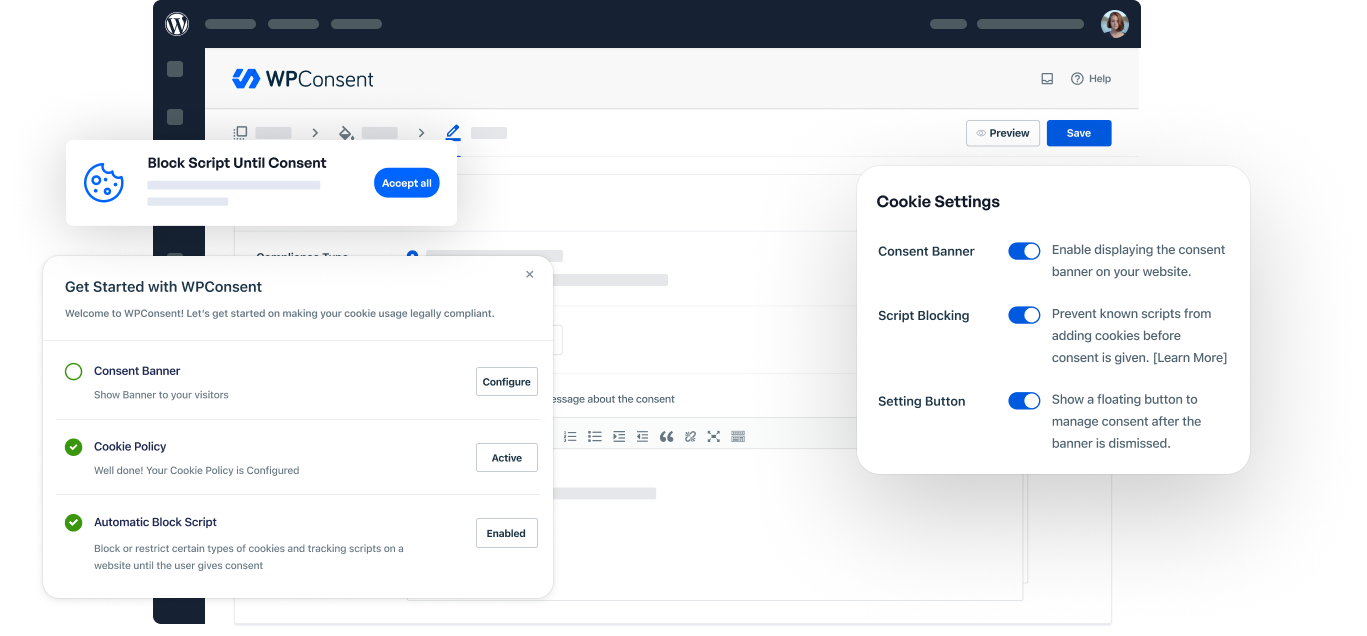Click the Consent Banner label in Cookie Settings
Screen dimensions: 1367x636
click(926, 252)
